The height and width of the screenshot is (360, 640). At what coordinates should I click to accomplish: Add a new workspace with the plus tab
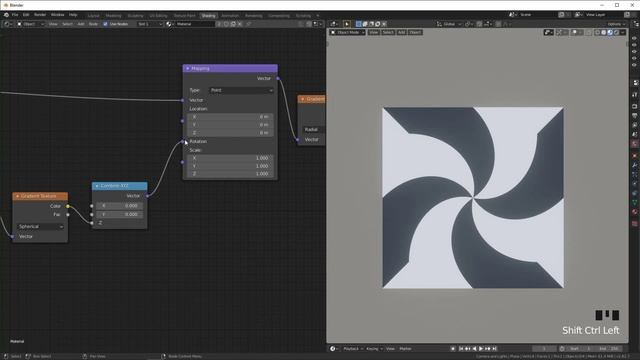[318, 16]
